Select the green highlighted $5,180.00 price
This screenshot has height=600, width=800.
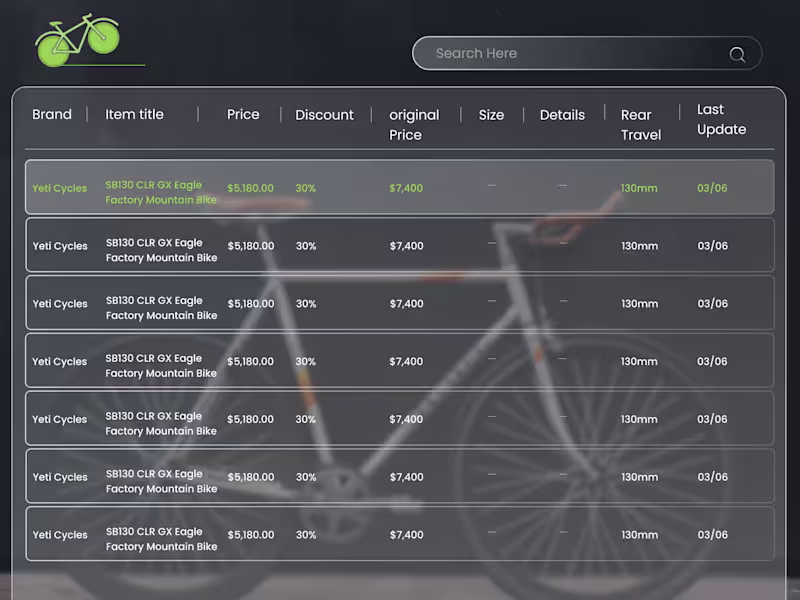[x=250, y=188]
